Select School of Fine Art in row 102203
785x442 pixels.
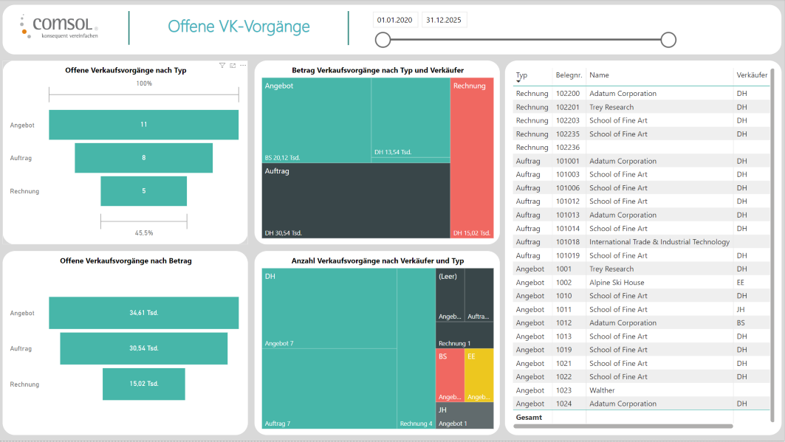point(618,121)
